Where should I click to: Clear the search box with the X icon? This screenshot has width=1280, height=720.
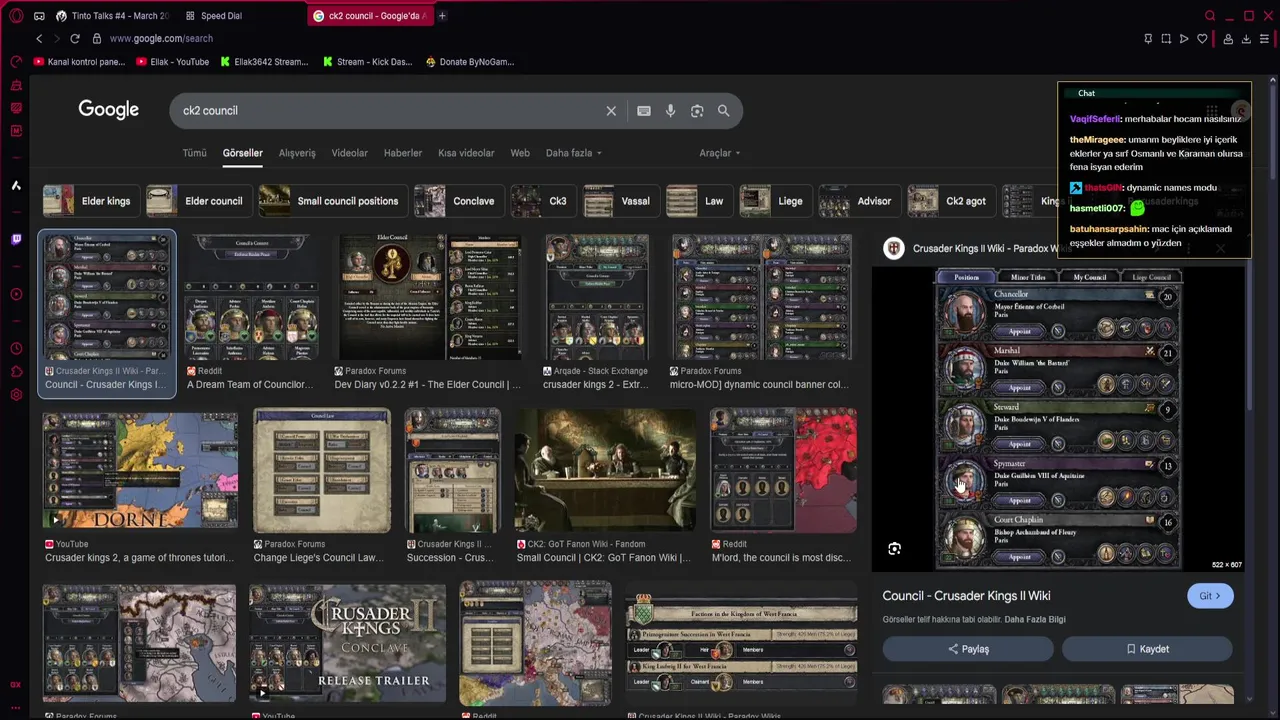click(611, 111)
